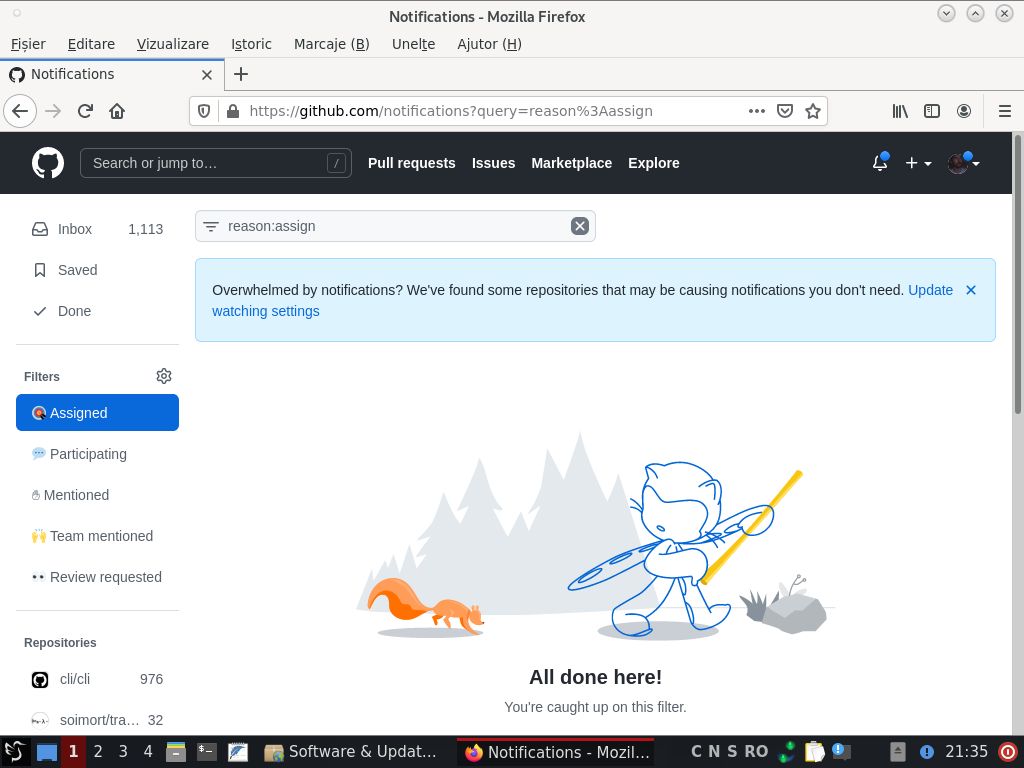This screenshot has width=1024, height=768.
Task: Expand the plus create-new dropdown
Action: (x=918, y=163)
